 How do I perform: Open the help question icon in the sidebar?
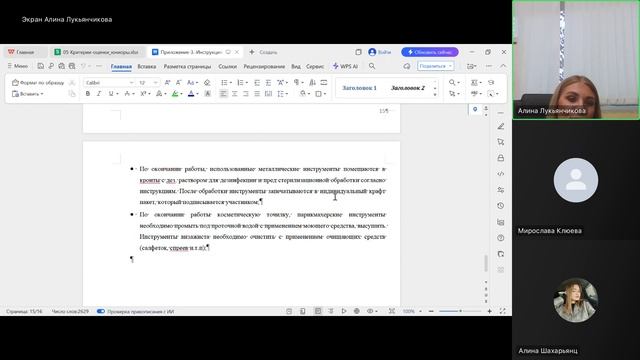point(501,238)
